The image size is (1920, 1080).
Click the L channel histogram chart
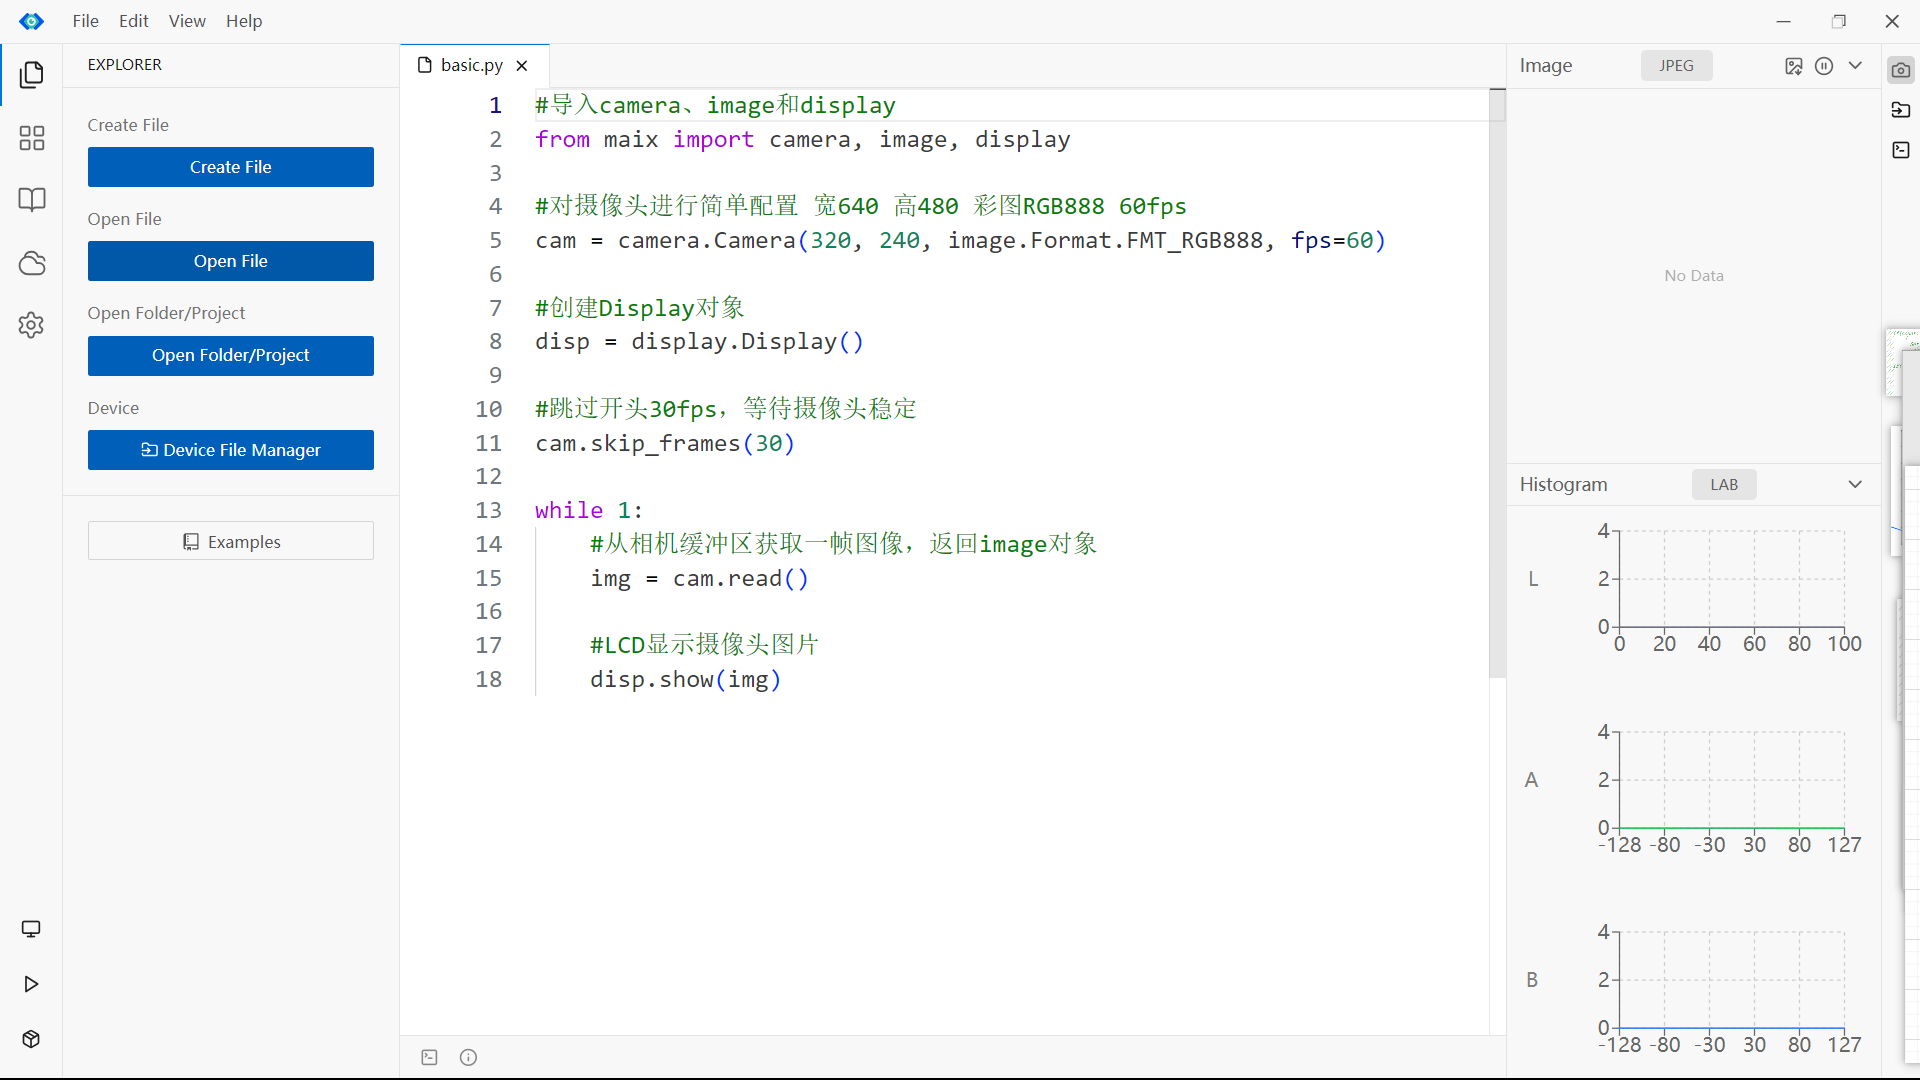tap(1732, 579)
